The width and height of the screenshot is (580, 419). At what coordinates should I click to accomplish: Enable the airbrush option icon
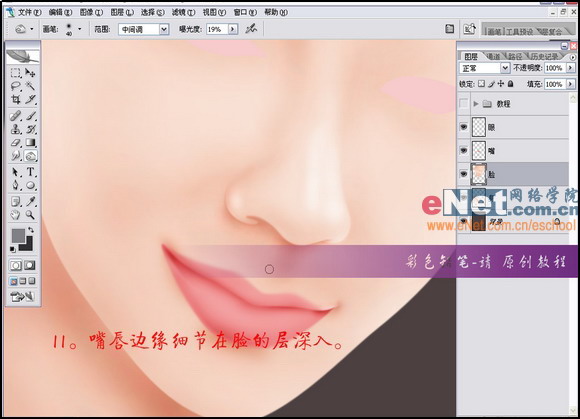click(251, 28)
